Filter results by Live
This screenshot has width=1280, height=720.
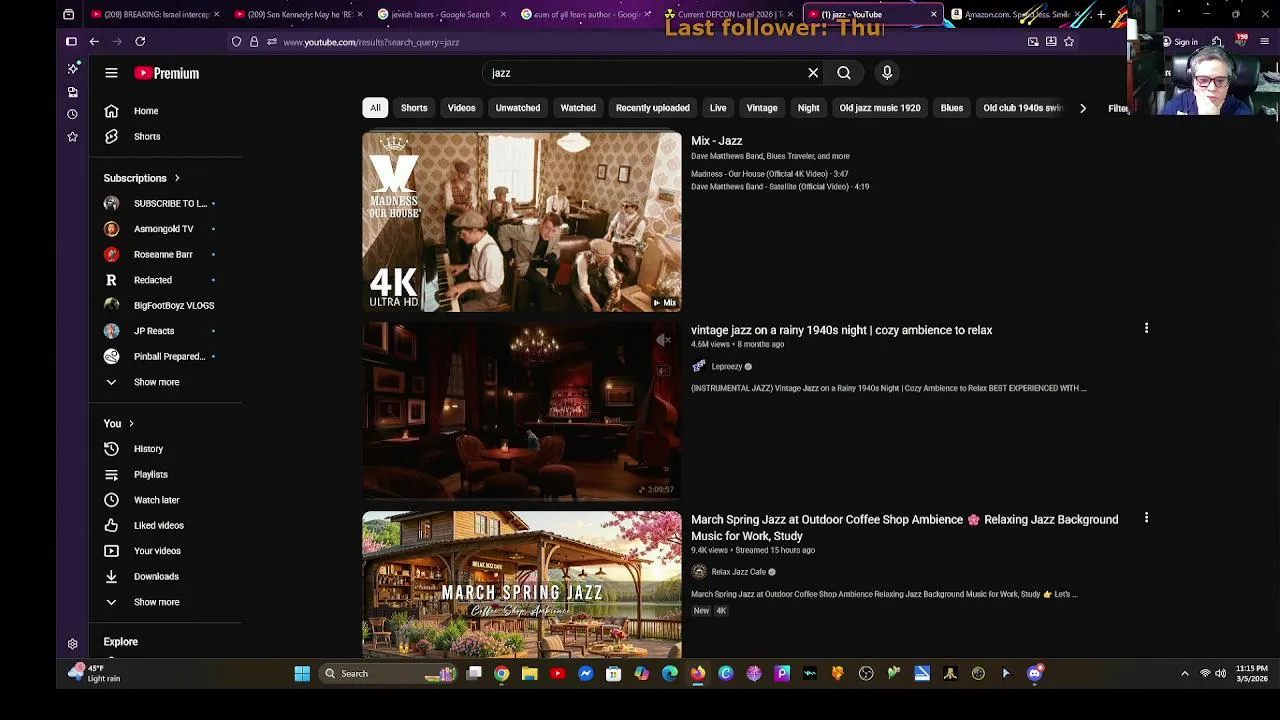pos(718,108)
